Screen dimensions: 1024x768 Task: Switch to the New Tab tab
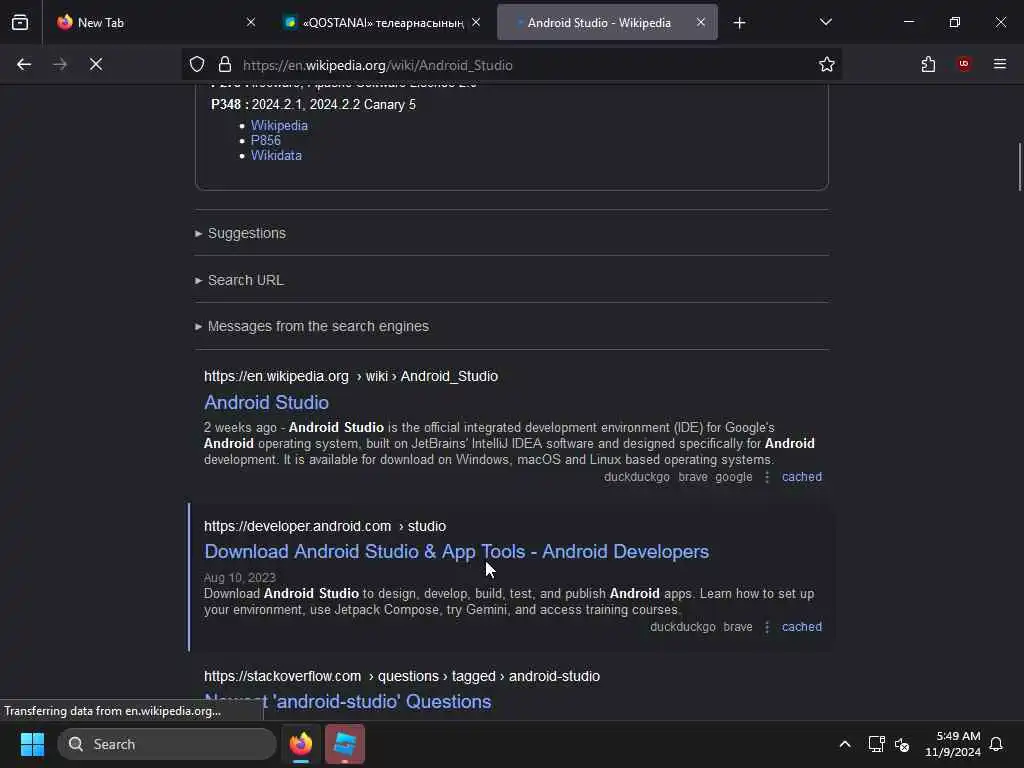pyautogui.click(x=157, y=22)
